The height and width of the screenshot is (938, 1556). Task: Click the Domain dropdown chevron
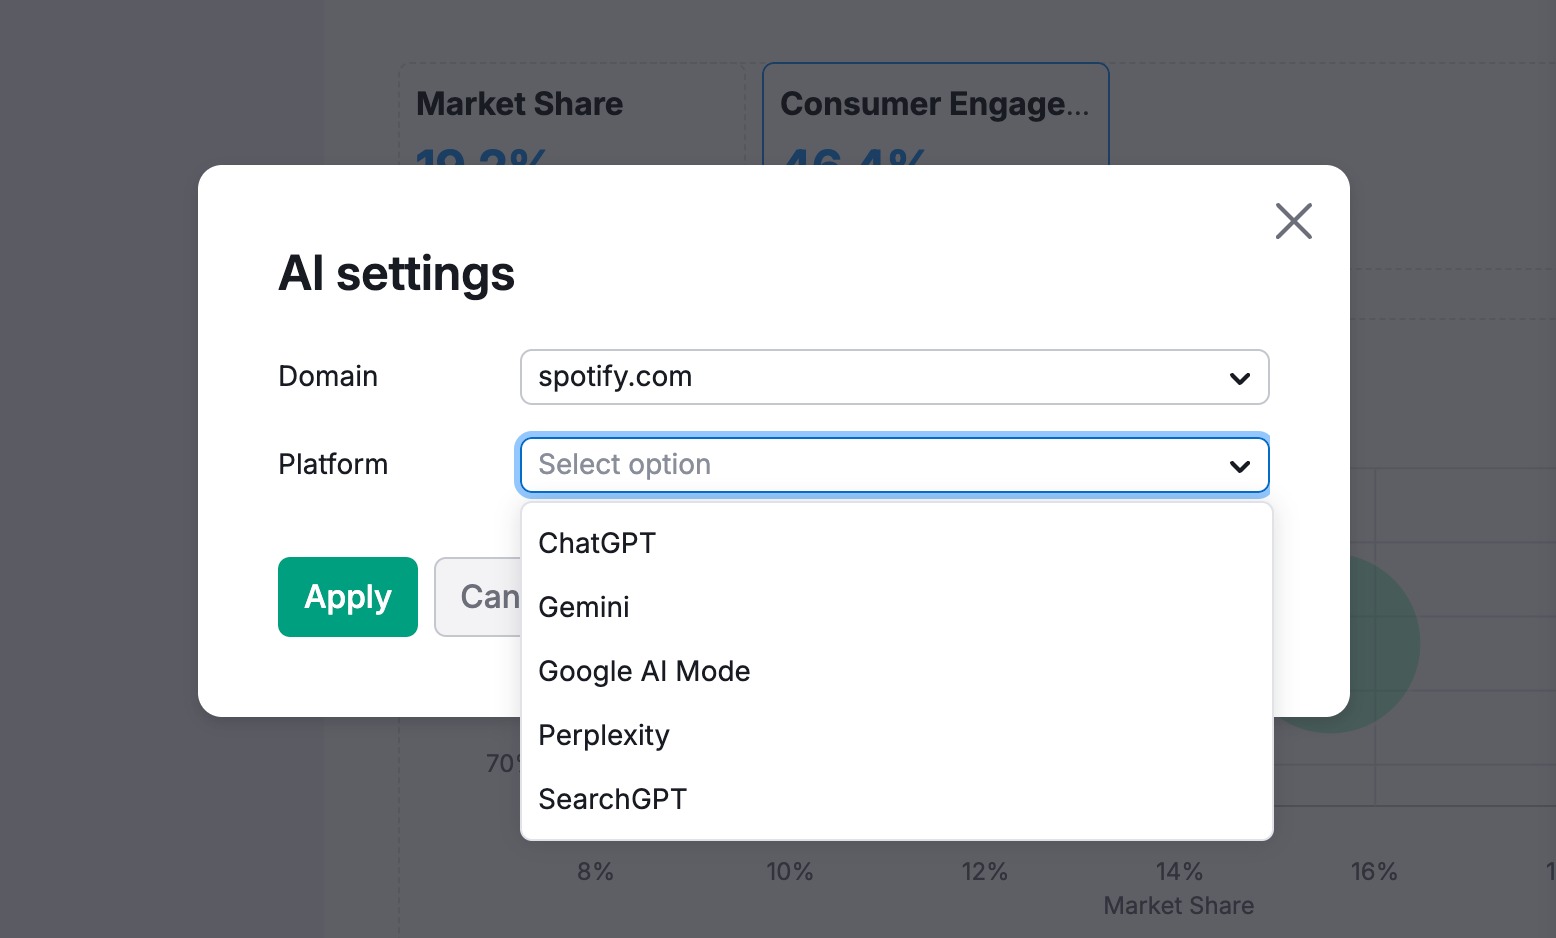(x=1240, y=377)
